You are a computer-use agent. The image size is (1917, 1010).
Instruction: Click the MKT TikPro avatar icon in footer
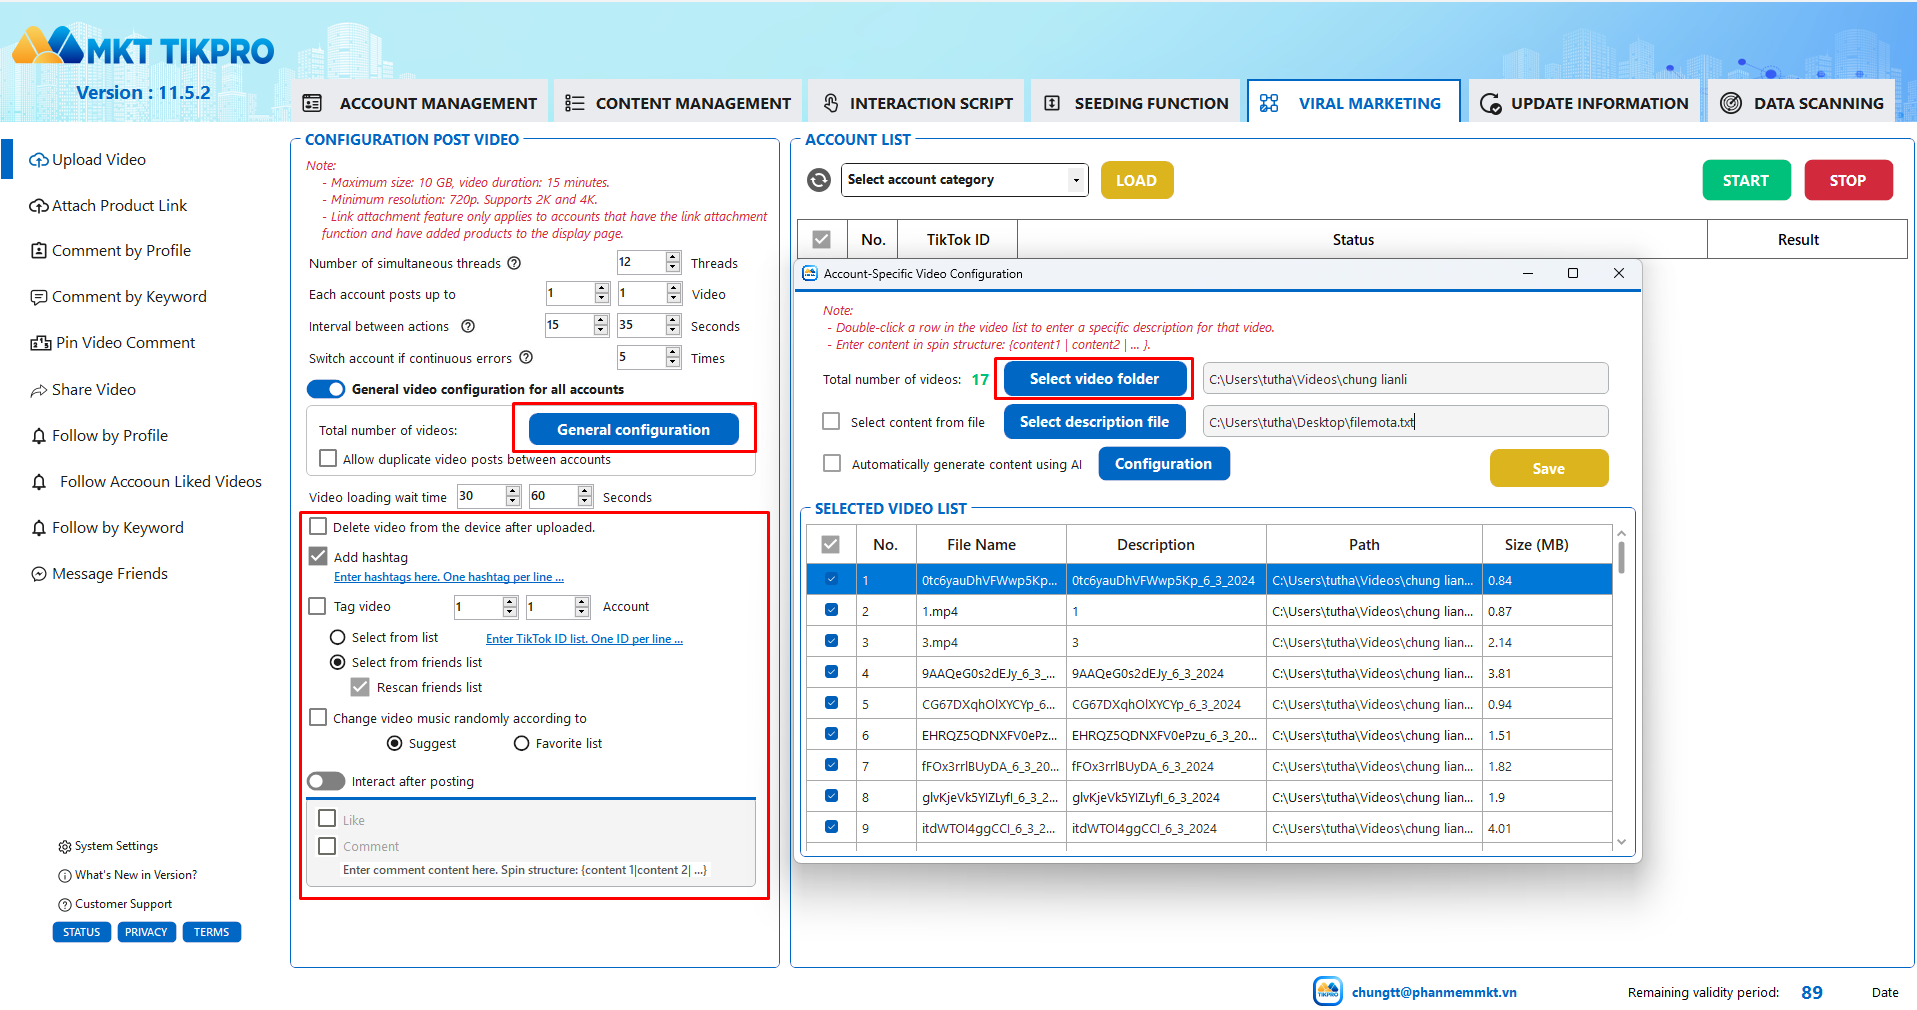(1328, 991)
